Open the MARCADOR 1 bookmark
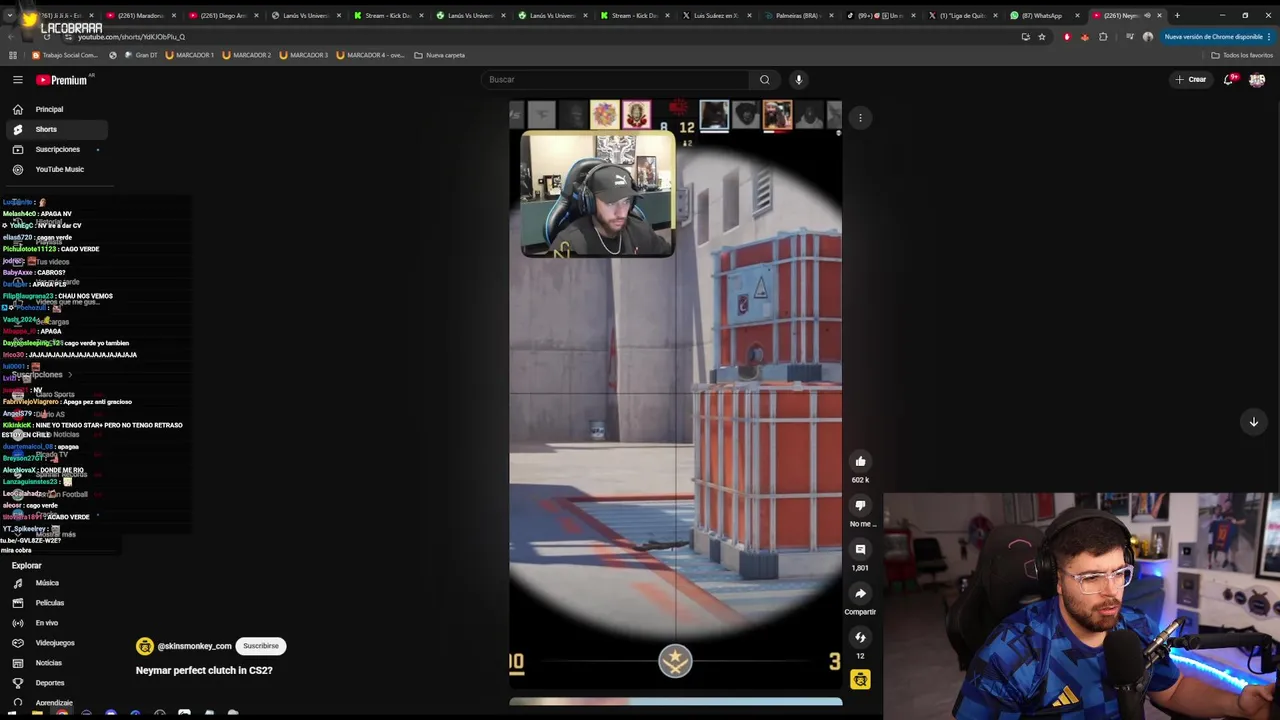1280x720 pixels. click(190, 55)
